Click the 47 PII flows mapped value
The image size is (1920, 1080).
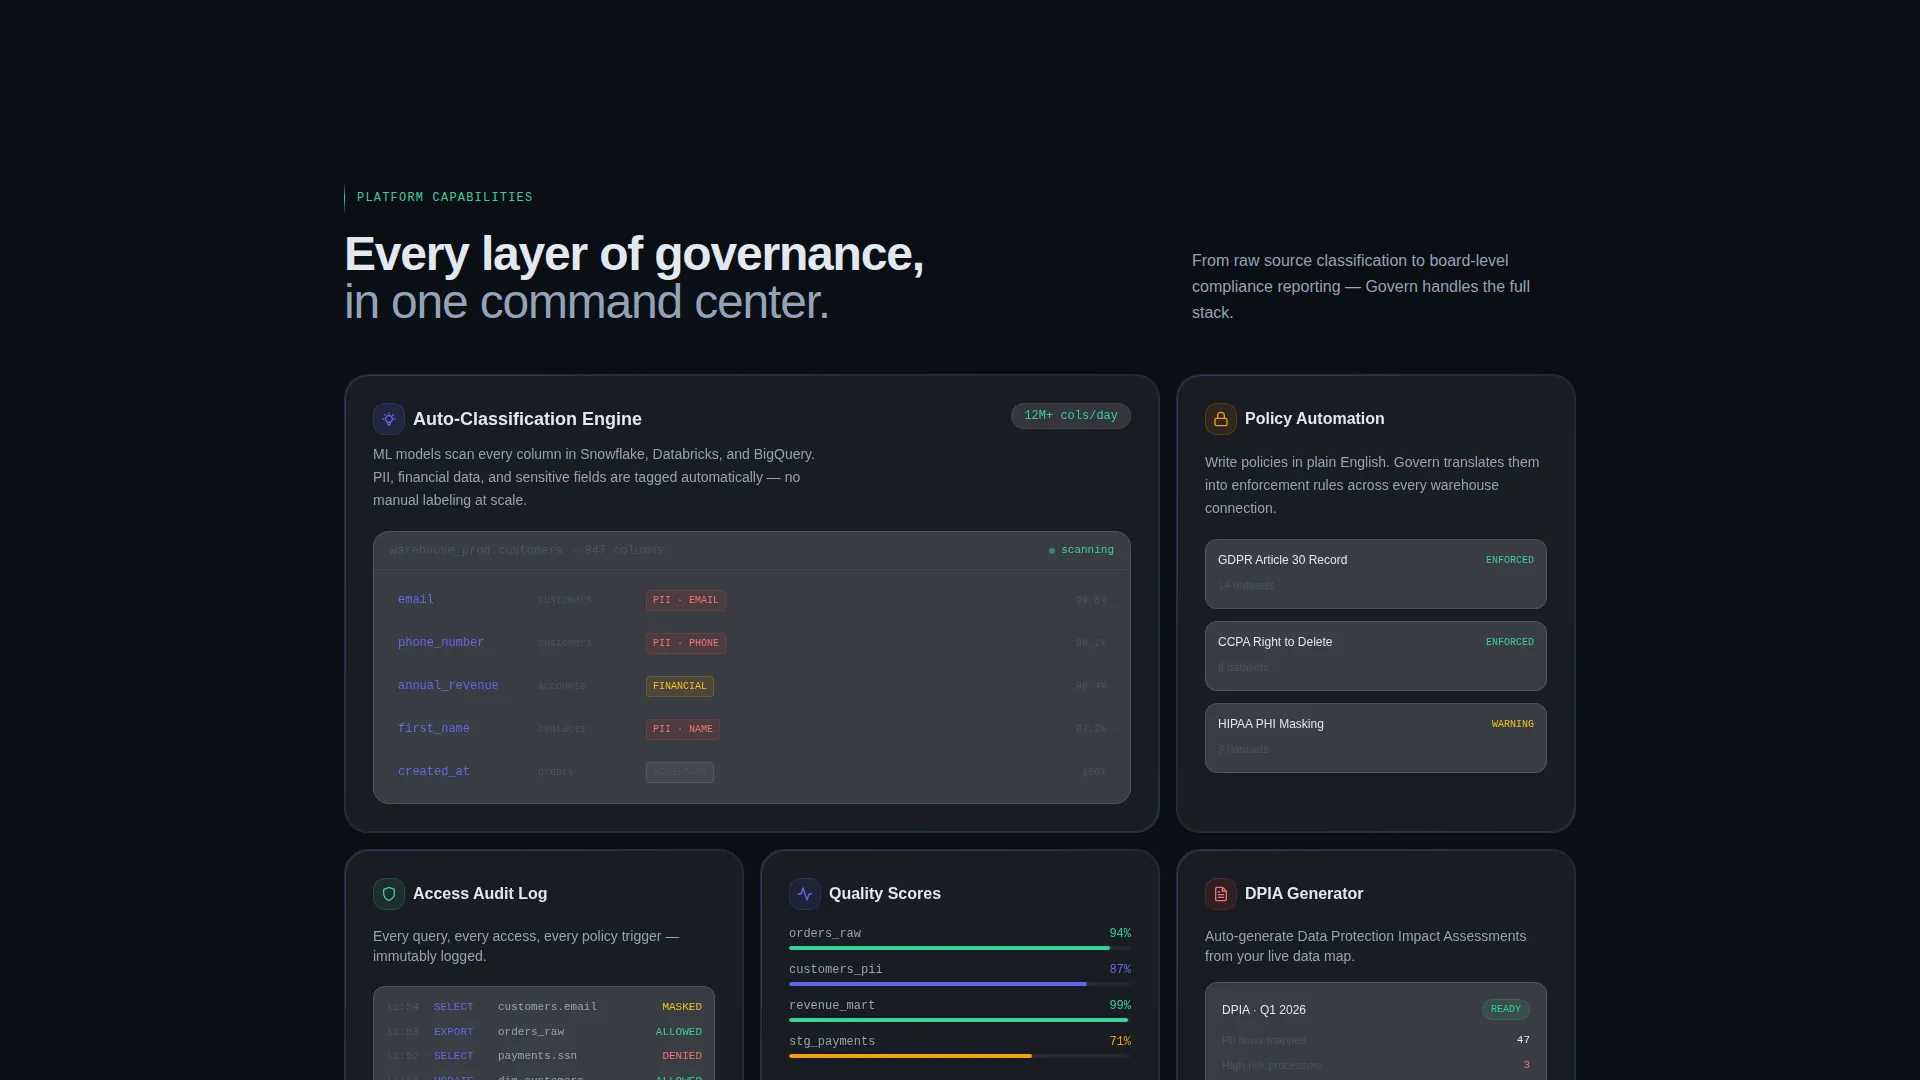tap(1523, 1040)
